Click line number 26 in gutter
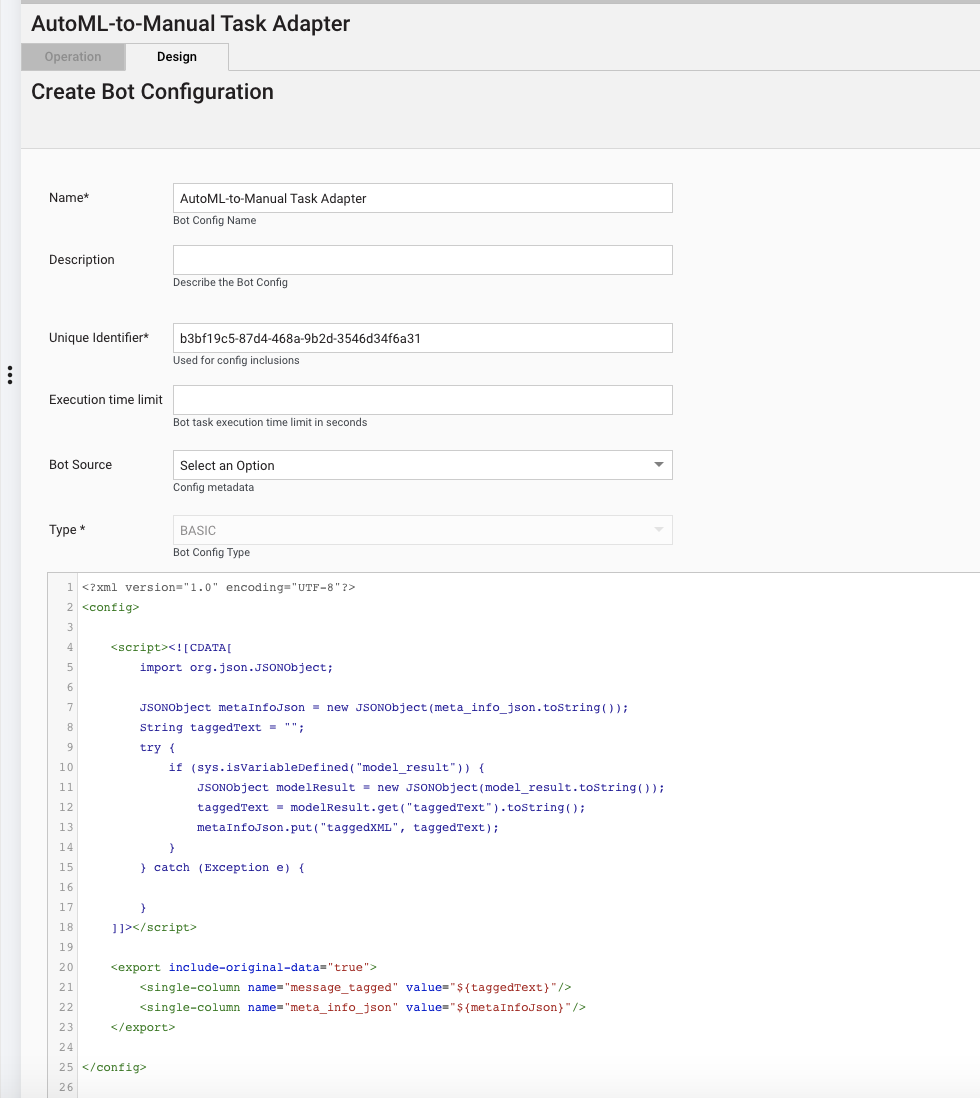Image resolution: width=980 pixels, height=1098 pixels. coord(67,1087)
